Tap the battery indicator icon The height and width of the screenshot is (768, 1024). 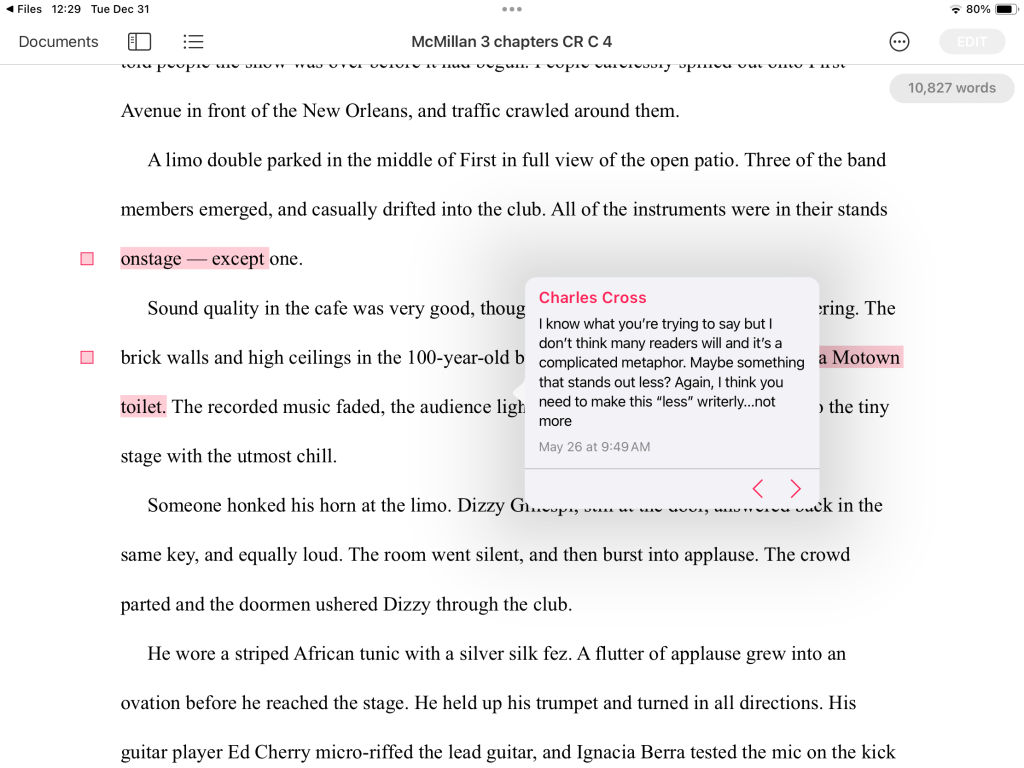(1004, 9)
